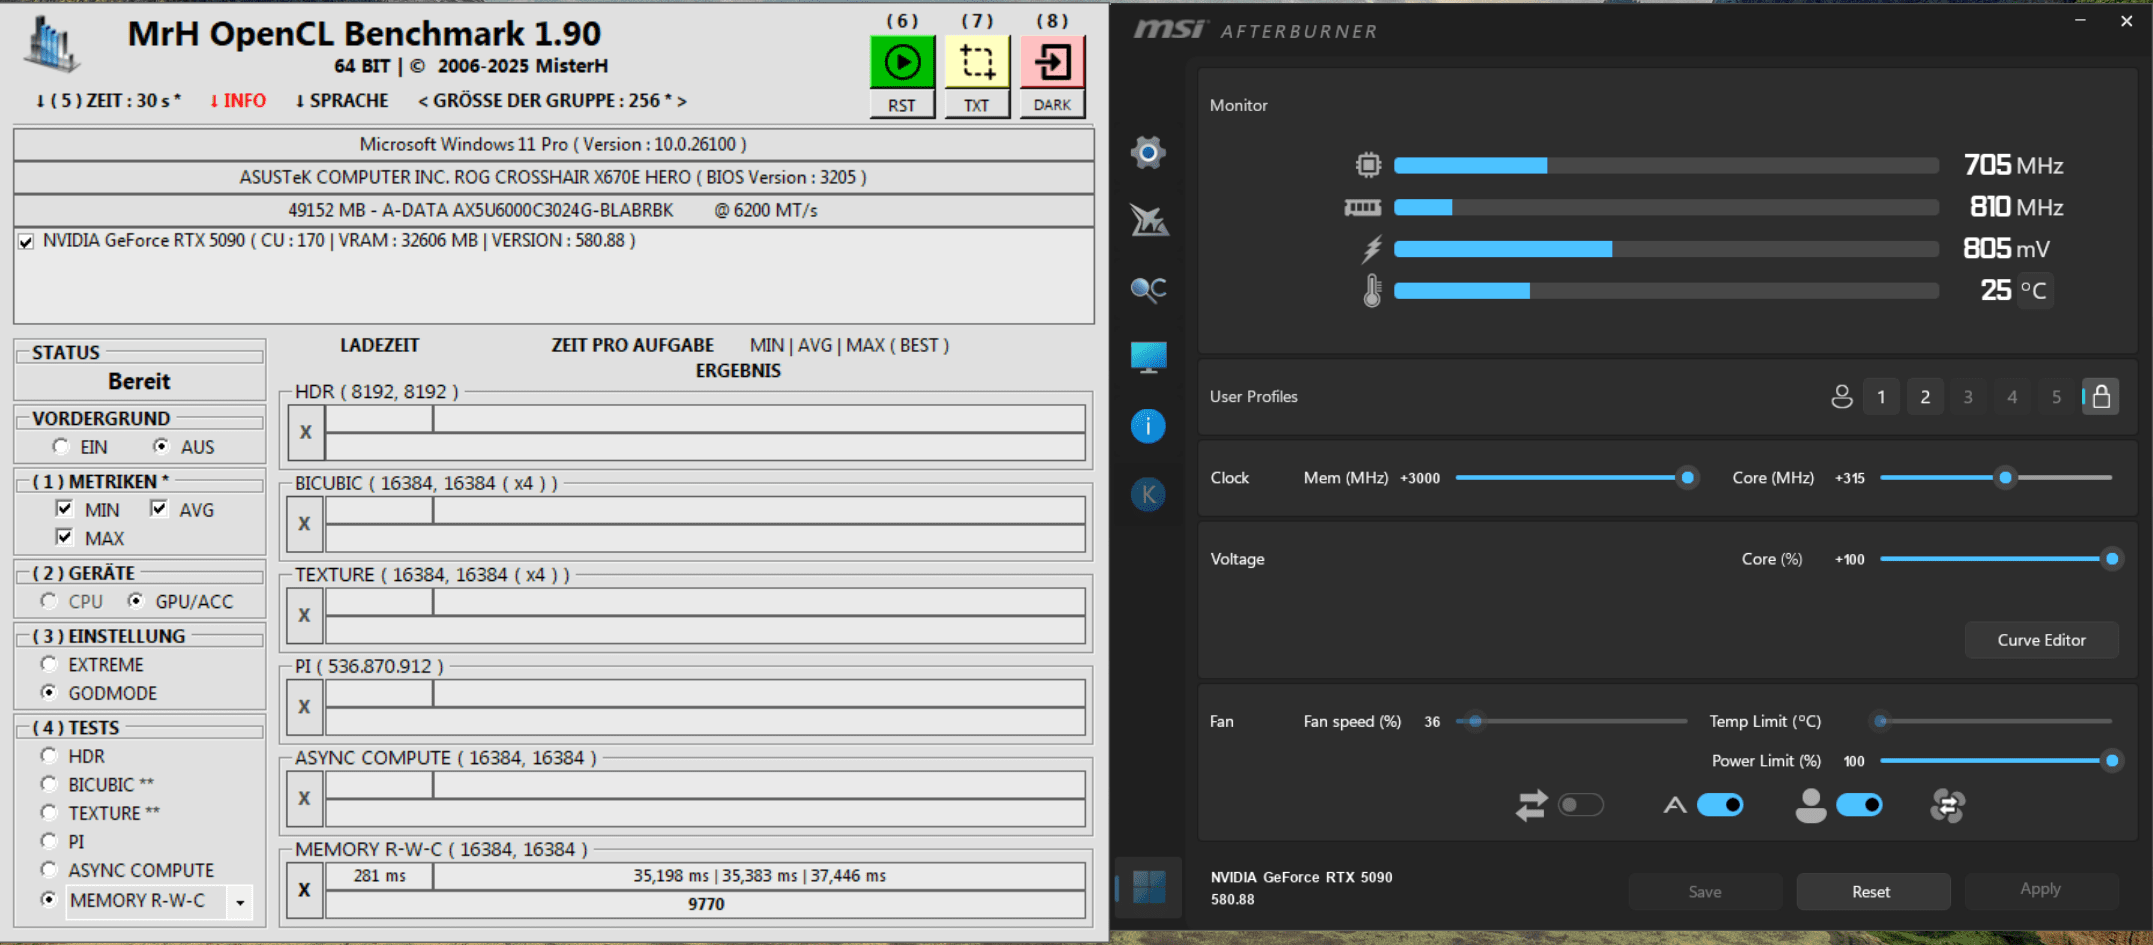Viewport: 2153px width, 945px height.
Task: Click the Save button in Afterburner
Action: [1705, 892]
